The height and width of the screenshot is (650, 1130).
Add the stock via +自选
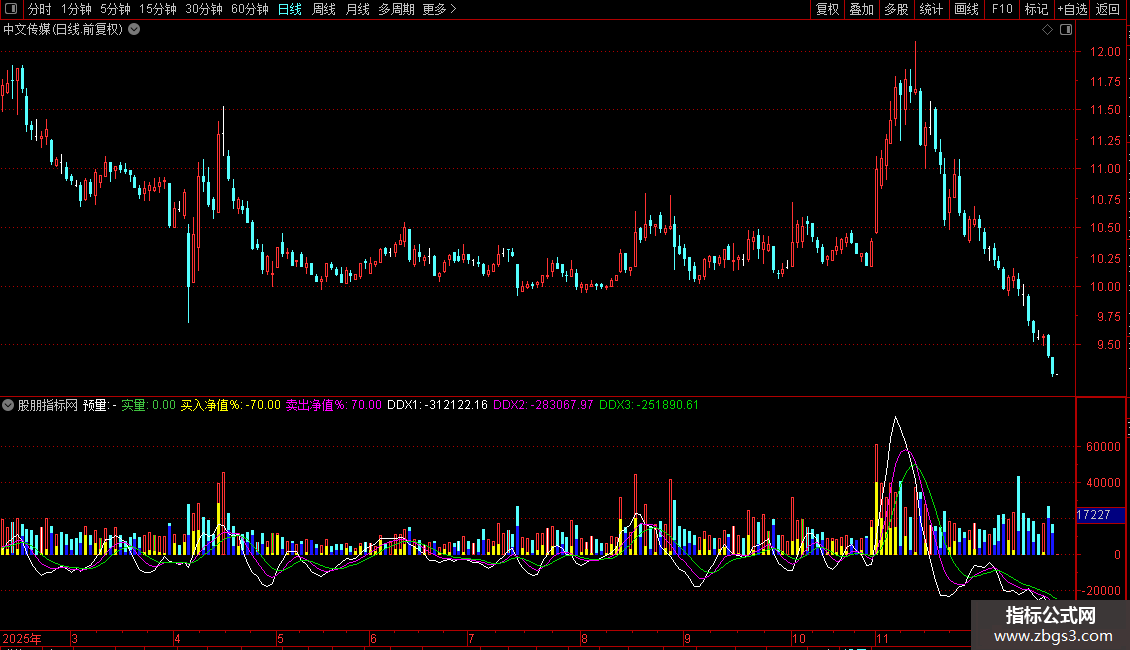coord(1072,10)
